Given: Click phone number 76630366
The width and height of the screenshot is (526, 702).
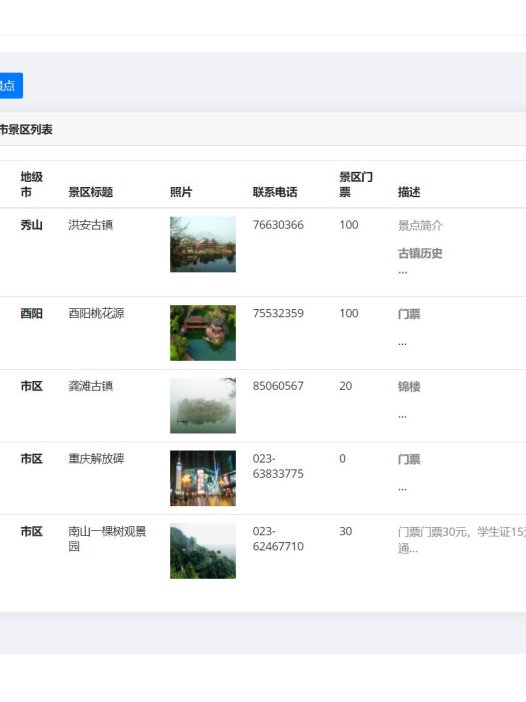Looking at the screenshot, I should tap(278, 225).
